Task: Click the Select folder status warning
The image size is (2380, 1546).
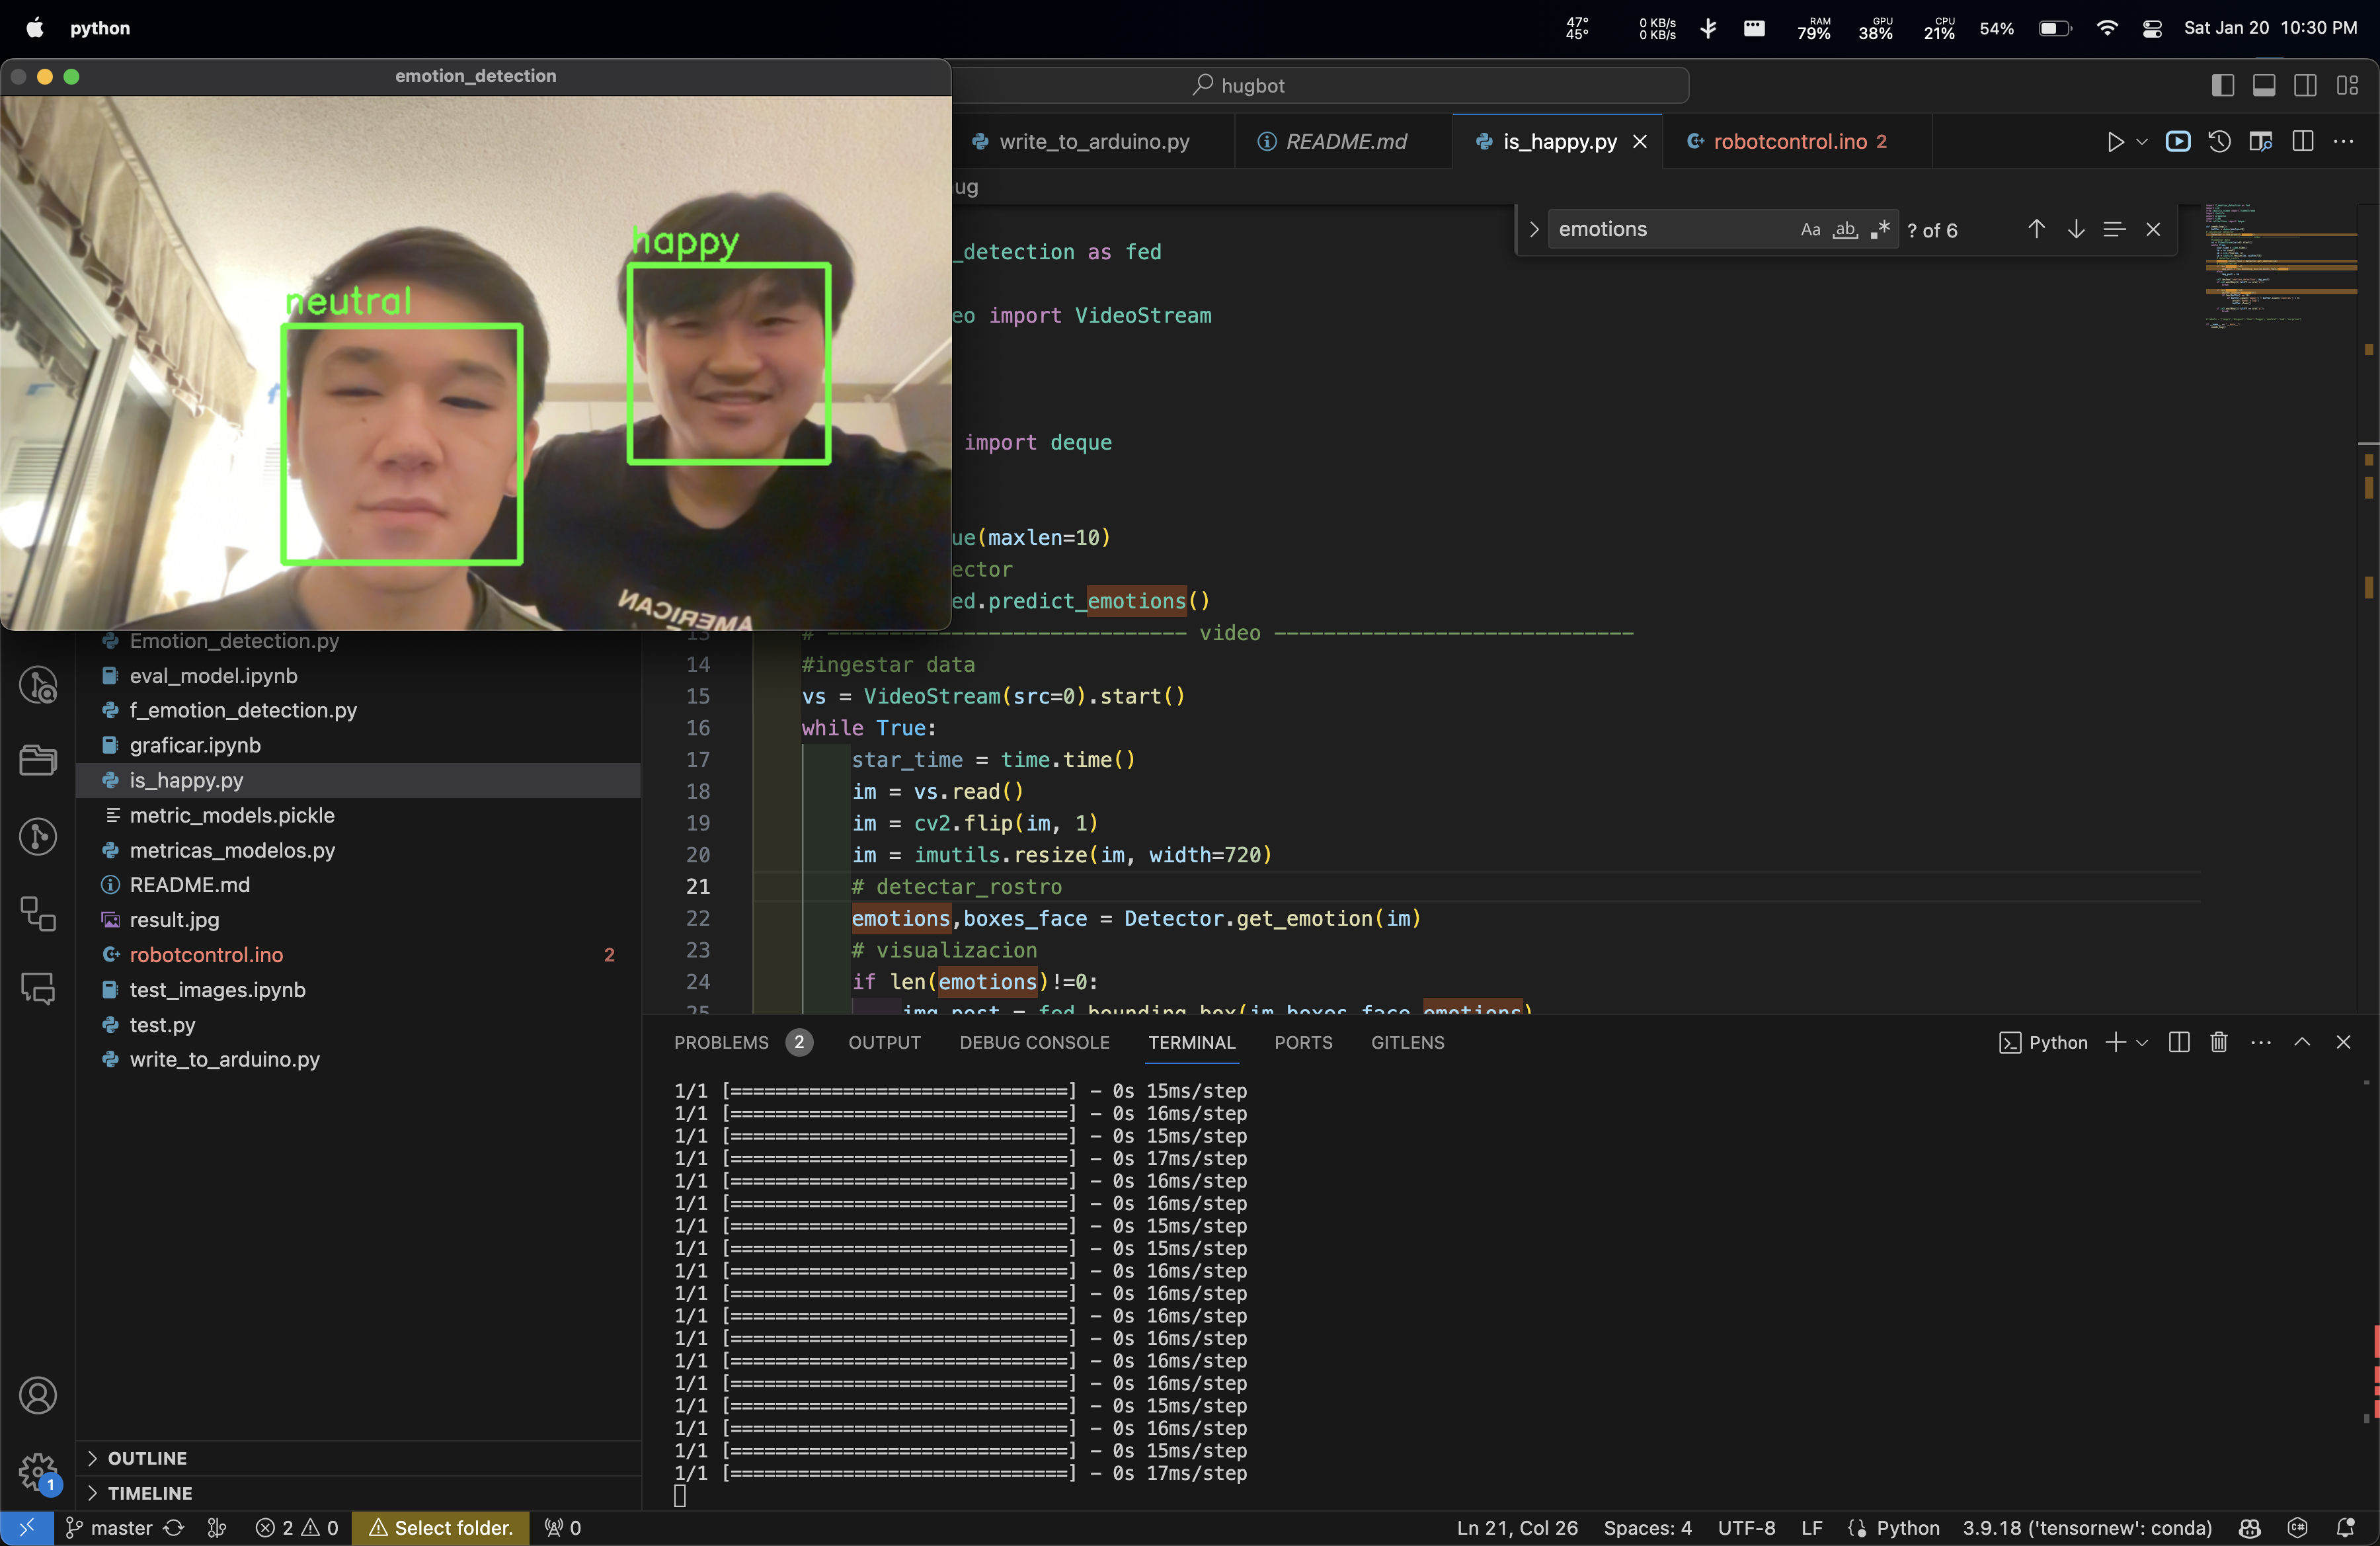Action: [x=441, y=1527]
